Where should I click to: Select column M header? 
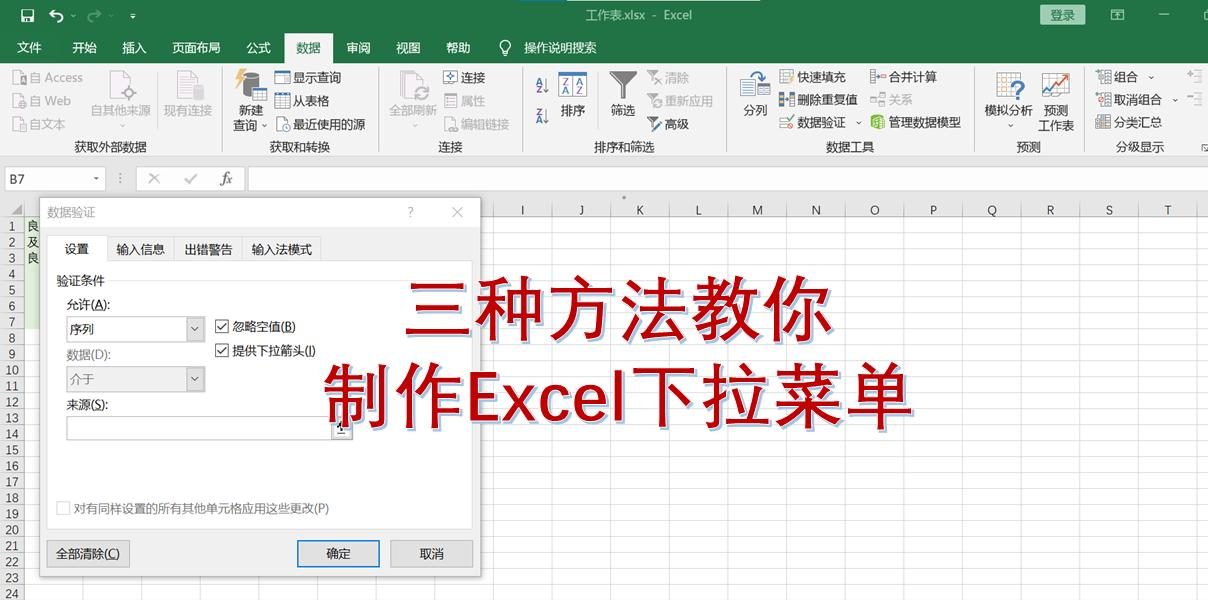pyautogui.click(x=757, y=210)
